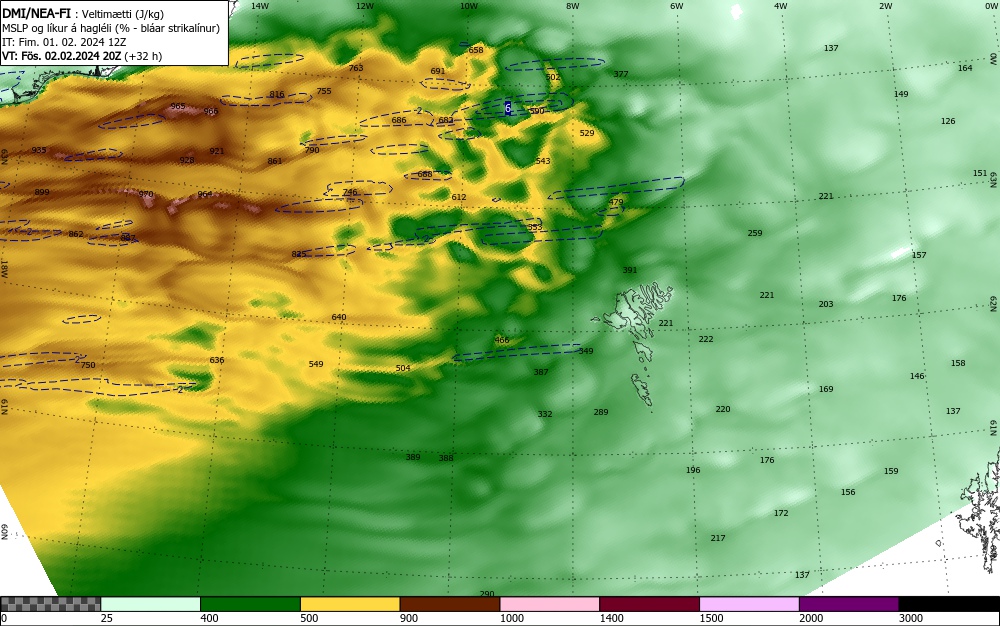Click the checkered 0–25 legend swatch
The width and height of the screenshot is (1000, 626).
tap(50, 604)
